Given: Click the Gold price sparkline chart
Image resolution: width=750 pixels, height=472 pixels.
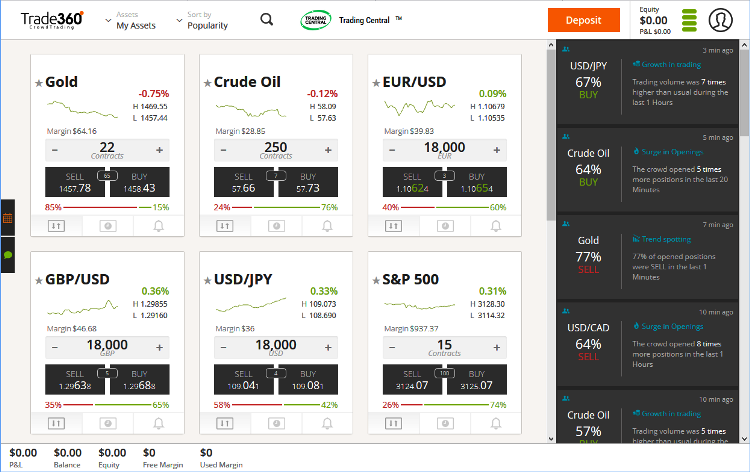Looking at the screenshot, I should (x=82, y=109).
